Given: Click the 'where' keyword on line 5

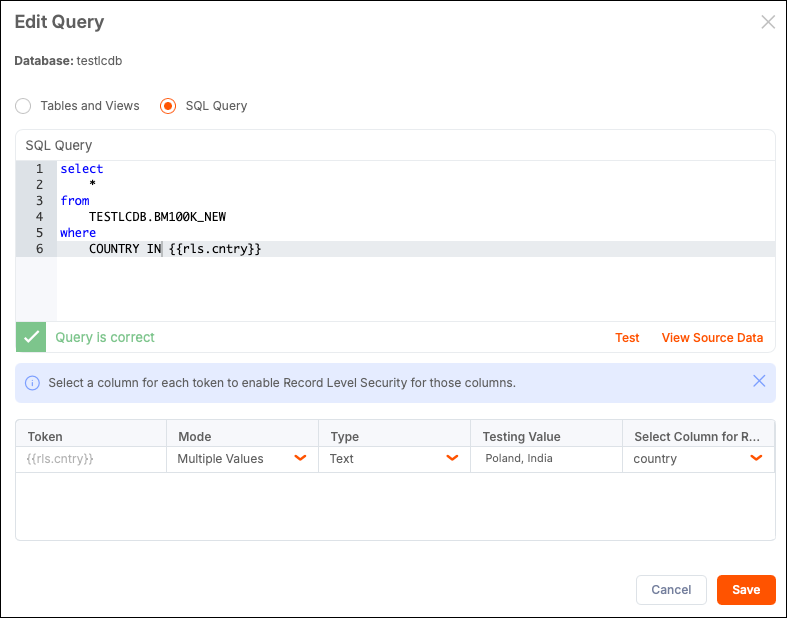Looking at the screenshot, I should 78,233.
